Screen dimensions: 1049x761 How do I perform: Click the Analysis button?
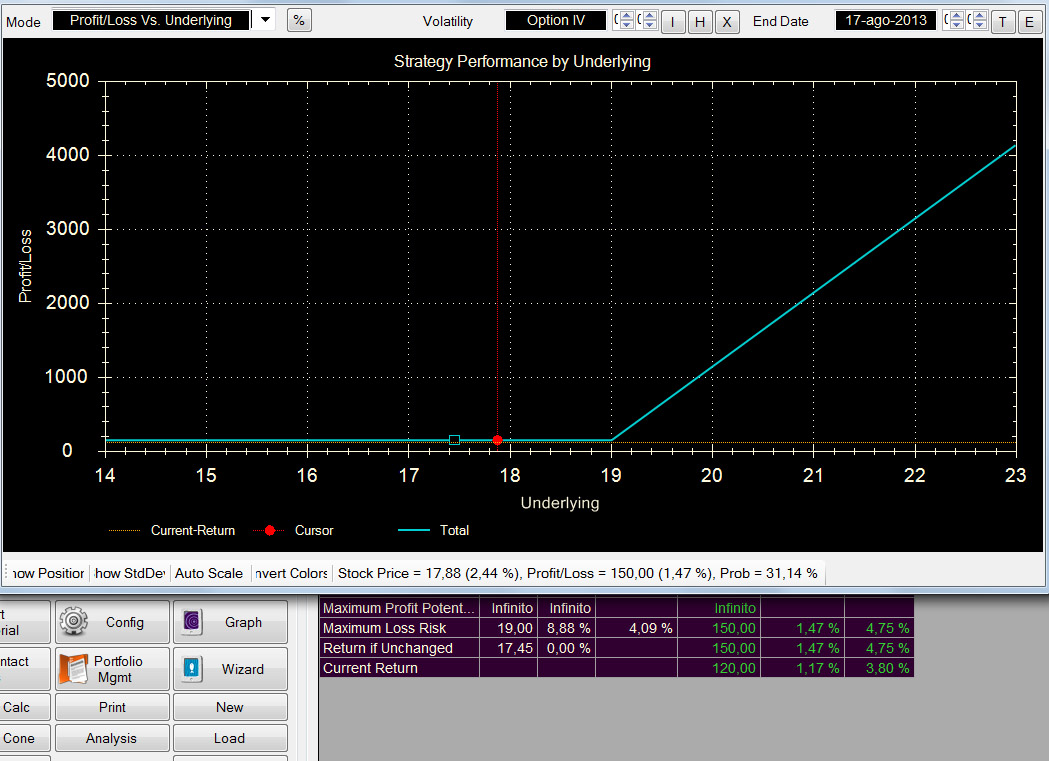[112, 738]
